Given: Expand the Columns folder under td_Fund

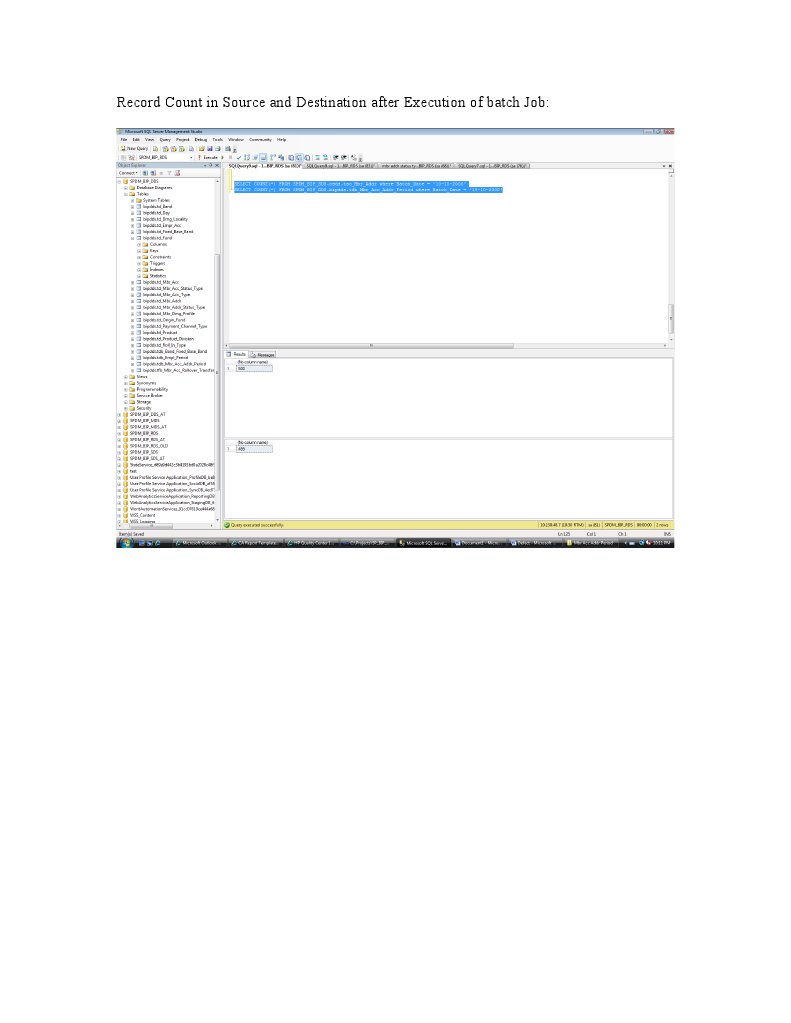Looking at the screenshot, I should point(139,245).
